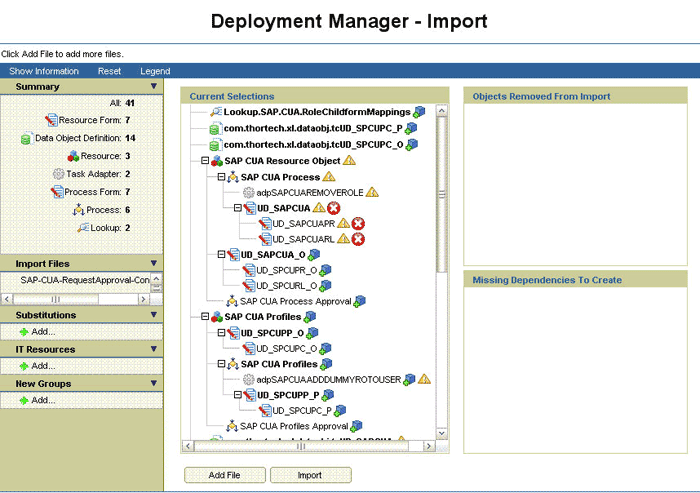Click the horizontal scrollbar thumb under Current Selections
Image resolution: width=700 pixels, height=493 pixels.
[x=300, y=446]
